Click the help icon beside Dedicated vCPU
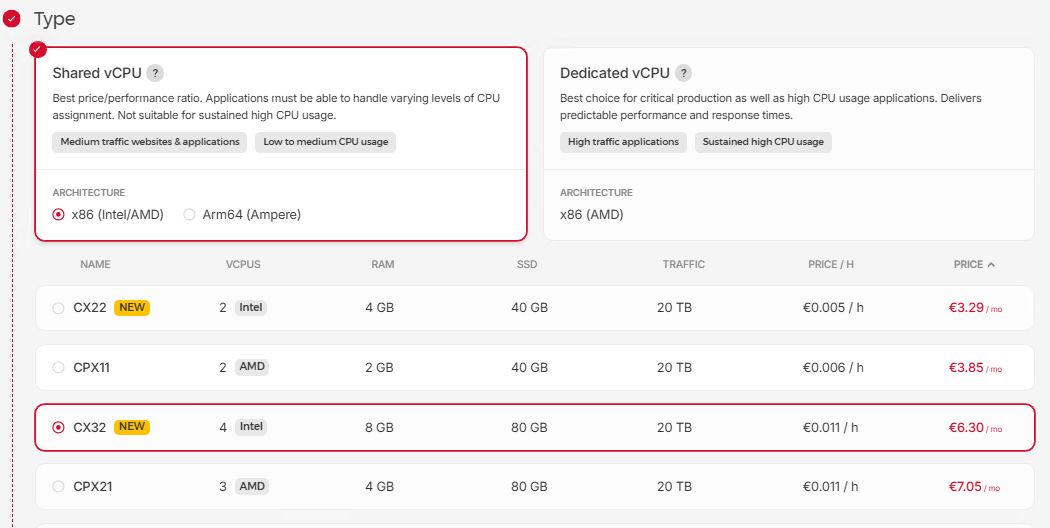The image size is (1050, 528). tap(683, 73)
